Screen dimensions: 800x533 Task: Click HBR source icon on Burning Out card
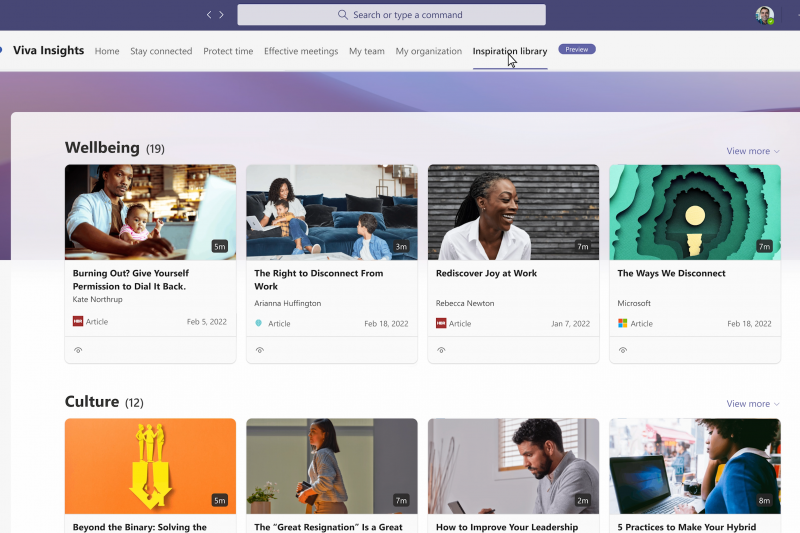[78, 321]
